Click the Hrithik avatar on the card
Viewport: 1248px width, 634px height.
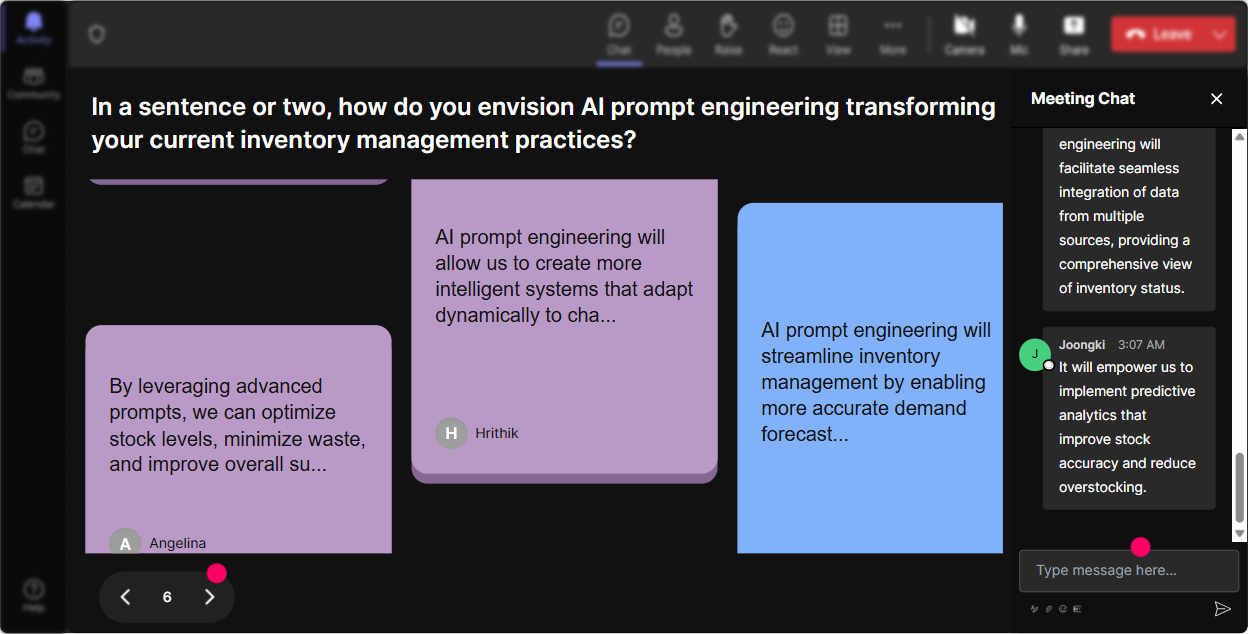[451, 433]
